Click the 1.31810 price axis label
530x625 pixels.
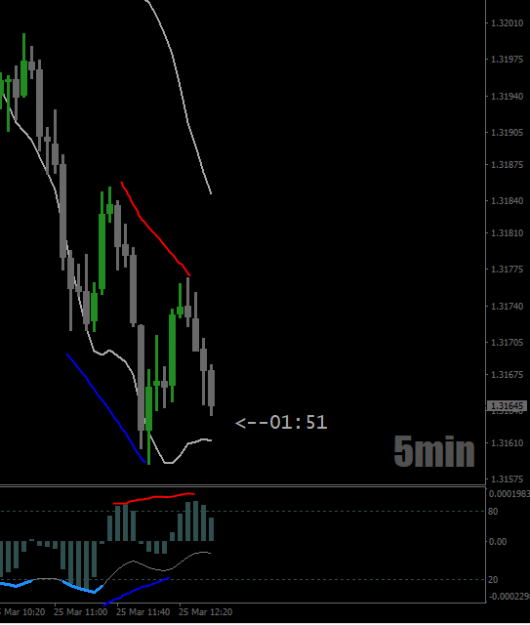point(507,233)
